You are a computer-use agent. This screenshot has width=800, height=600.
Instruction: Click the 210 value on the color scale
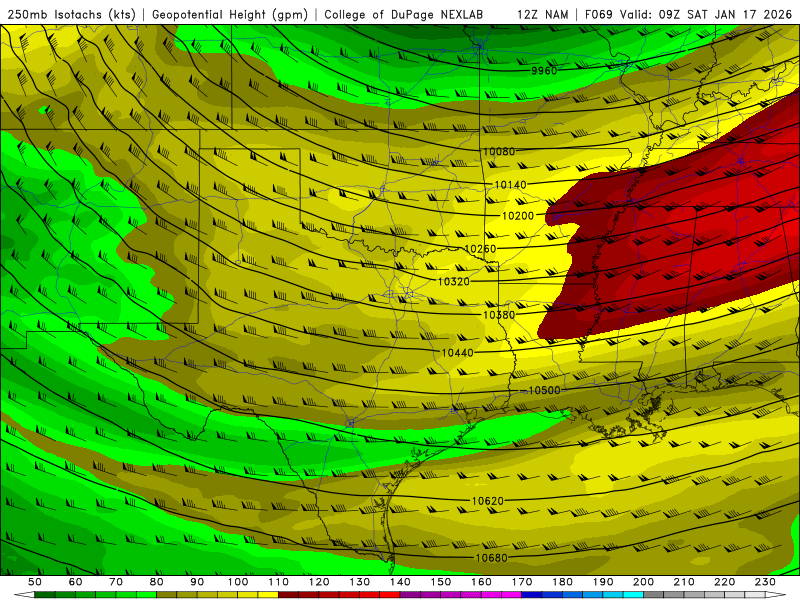pos(684,582)
